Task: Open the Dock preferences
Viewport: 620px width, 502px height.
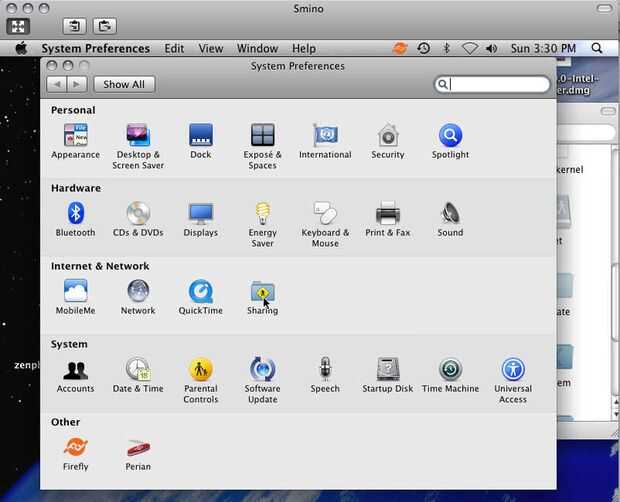Action: [x=200, y=141]
